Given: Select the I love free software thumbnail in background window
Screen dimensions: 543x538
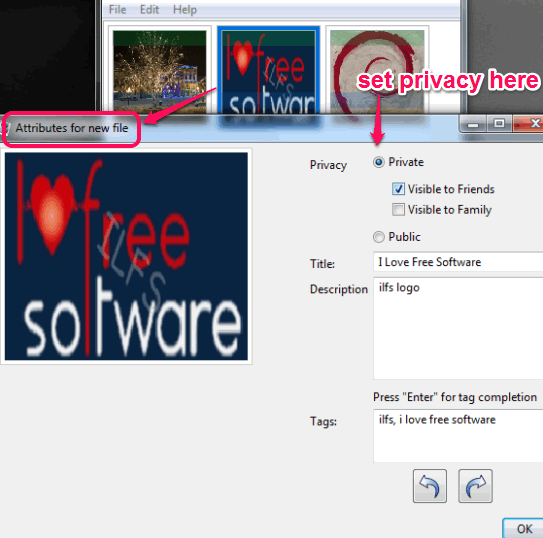Looking at the screenshot, I should coord(269,71).
